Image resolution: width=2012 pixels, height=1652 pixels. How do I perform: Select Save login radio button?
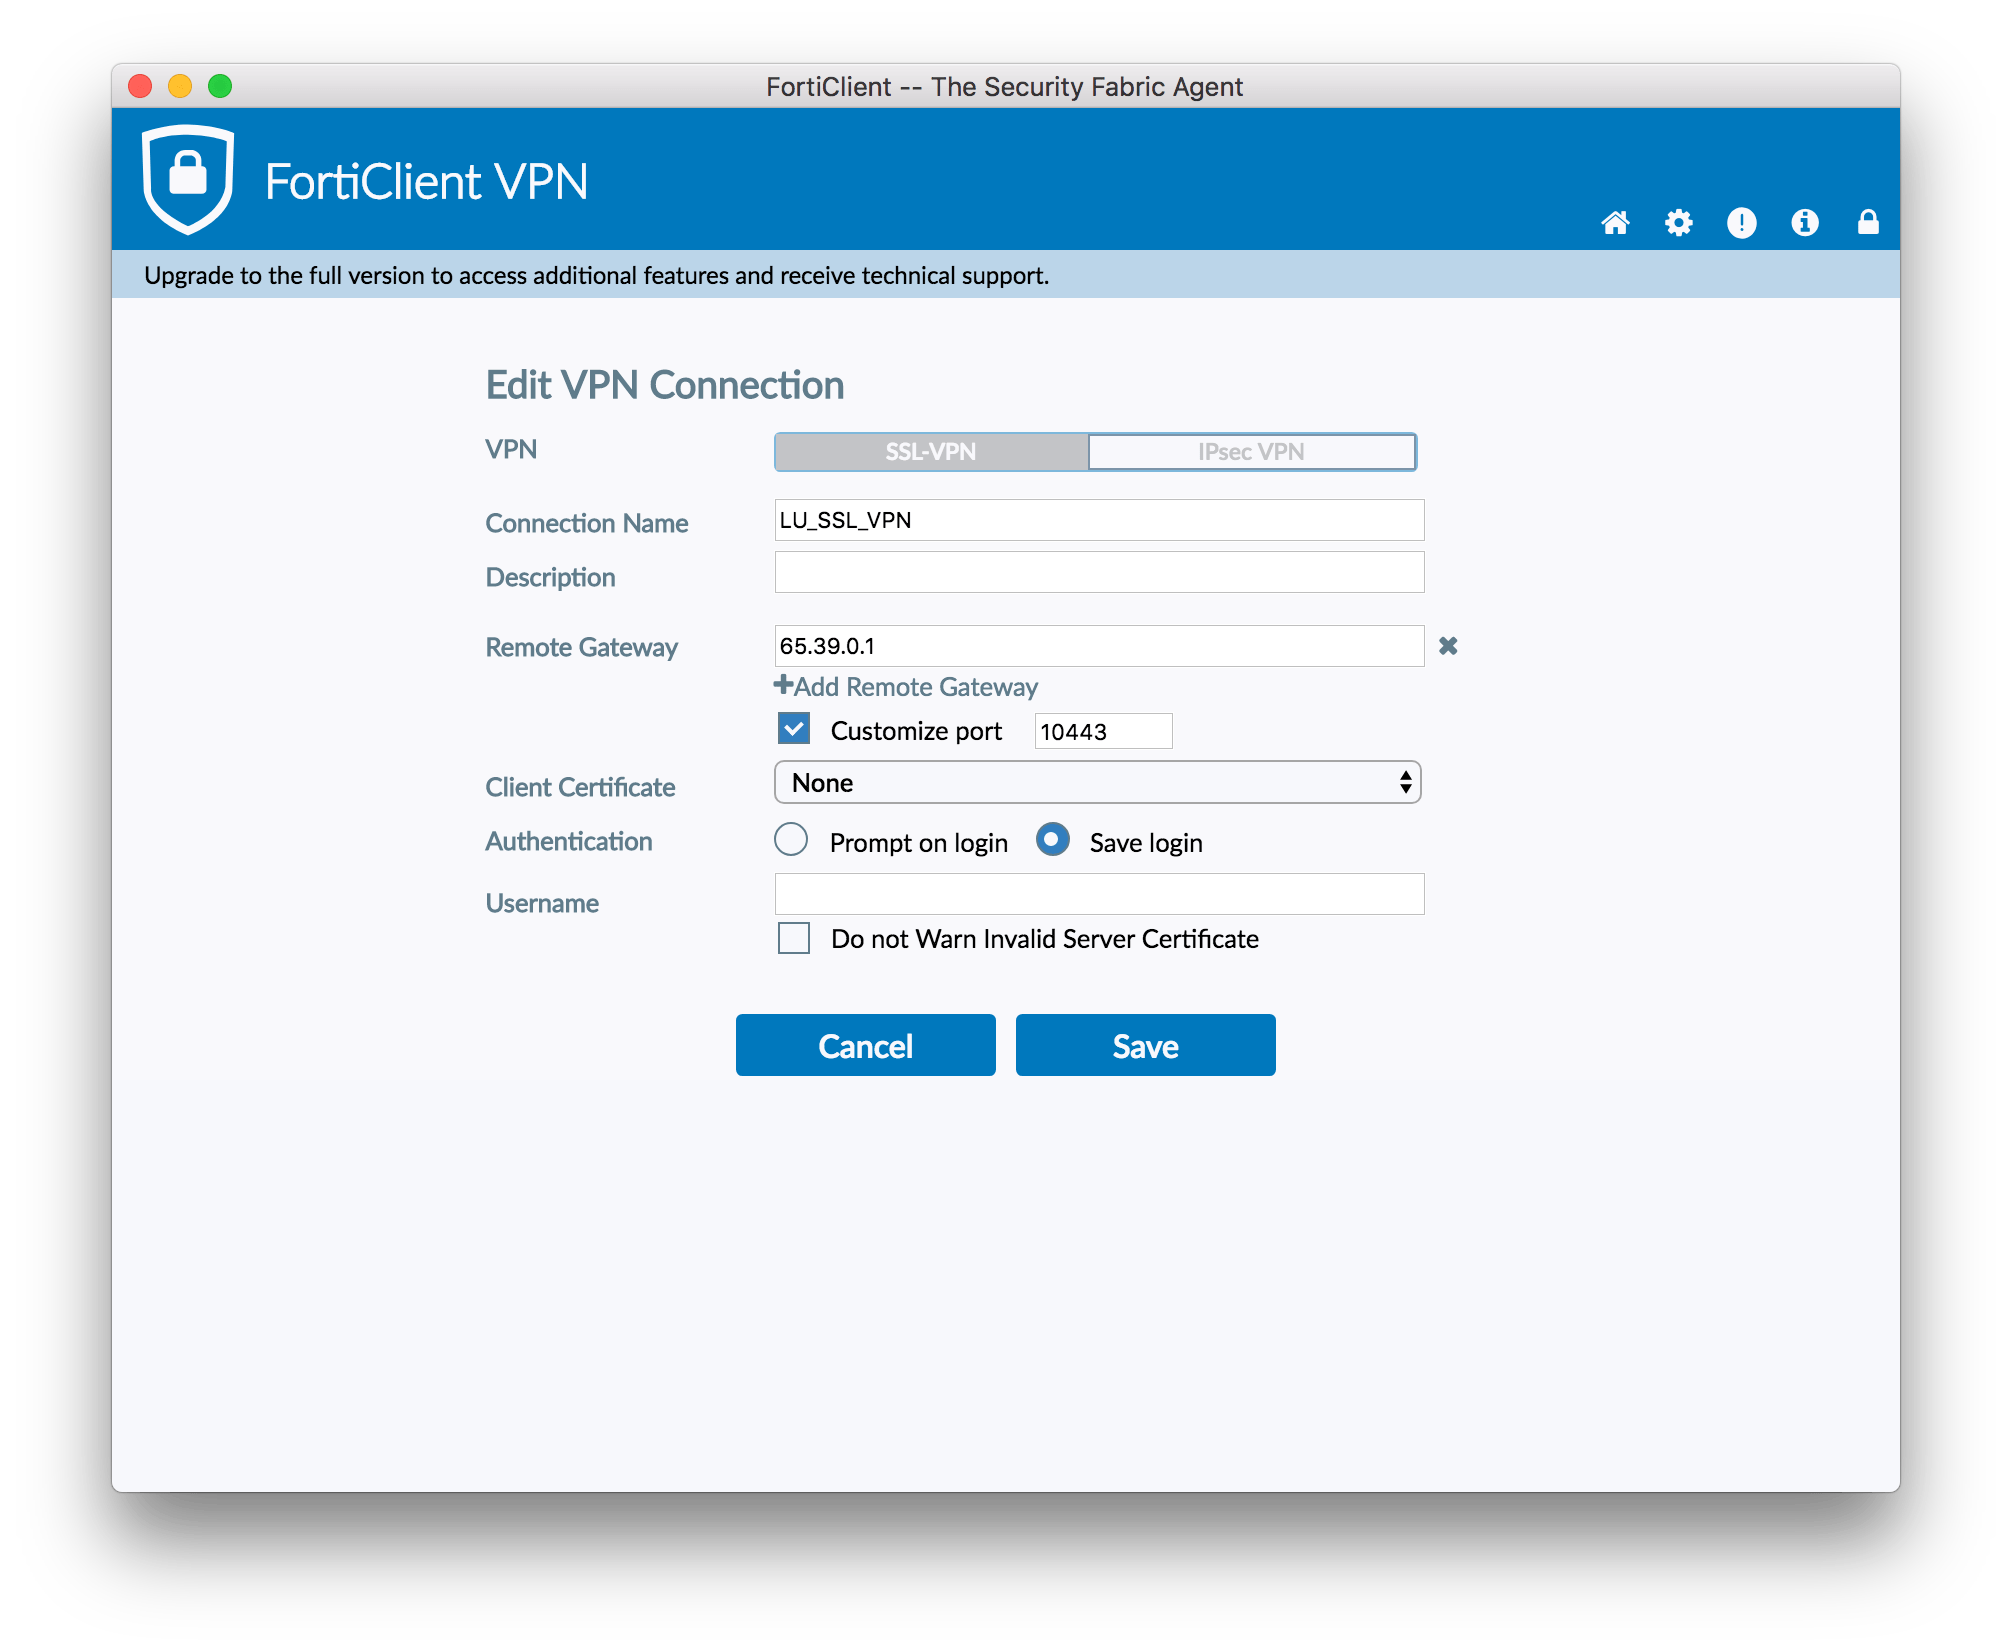pos(1053,840)
